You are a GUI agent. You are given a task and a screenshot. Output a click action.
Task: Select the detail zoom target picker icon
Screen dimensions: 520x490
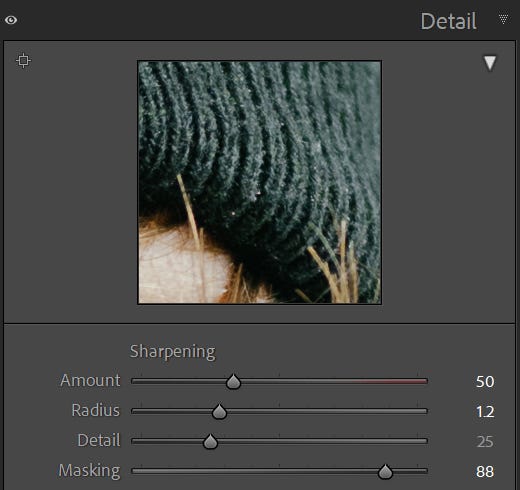pyautogui.click(x=23, y=61)
